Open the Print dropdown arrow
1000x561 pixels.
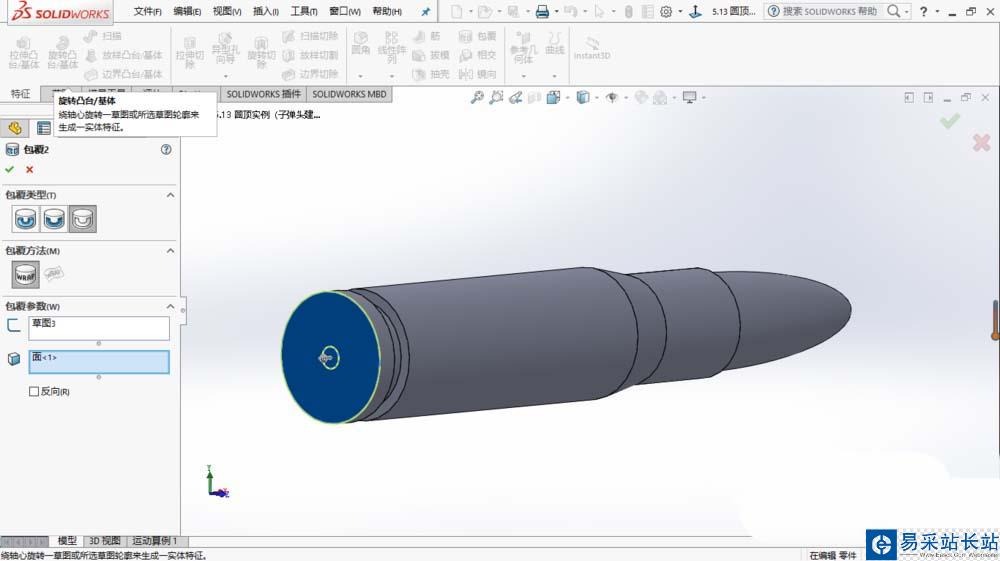coord(556,11)
